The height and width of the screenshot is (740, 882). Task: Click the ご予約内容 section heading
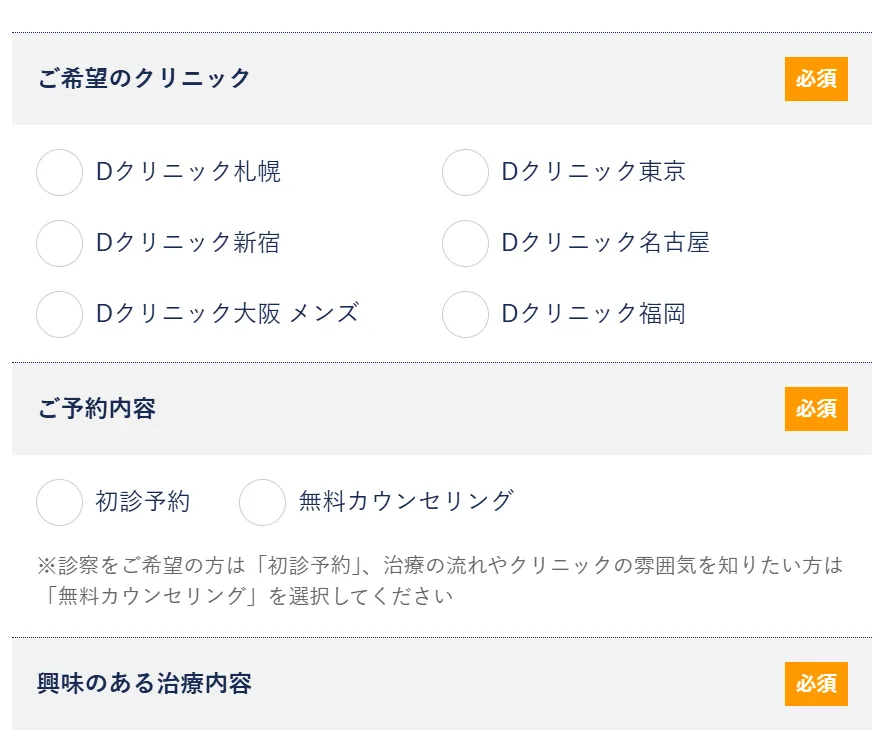pyautogui.click(x=97, y=409)
